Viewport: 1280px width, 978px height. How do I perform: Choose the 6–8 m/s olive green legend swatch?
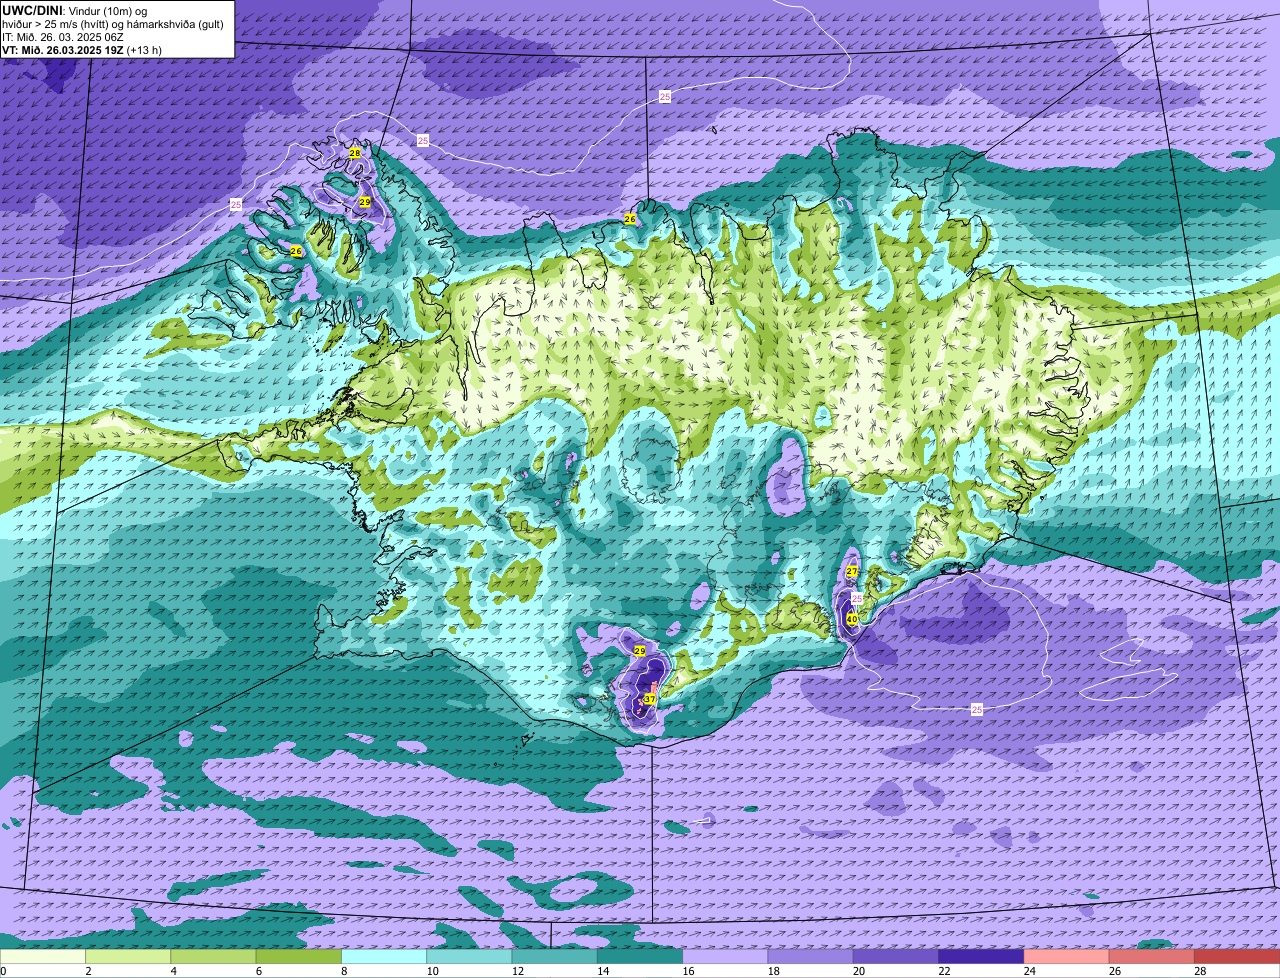[299, 956]
